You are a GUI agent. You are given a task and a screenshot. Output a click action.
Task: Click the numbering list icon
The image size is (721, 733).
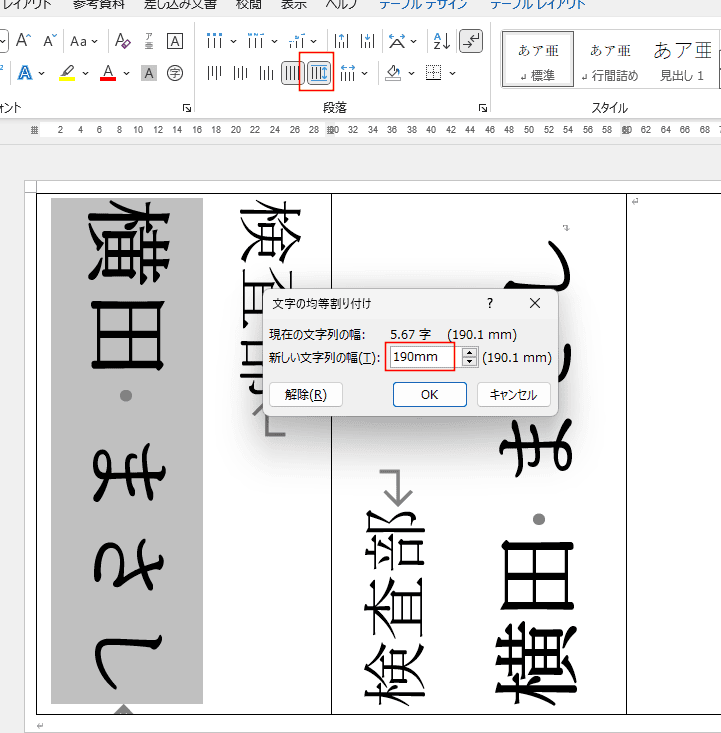click(x=256, y=41)
